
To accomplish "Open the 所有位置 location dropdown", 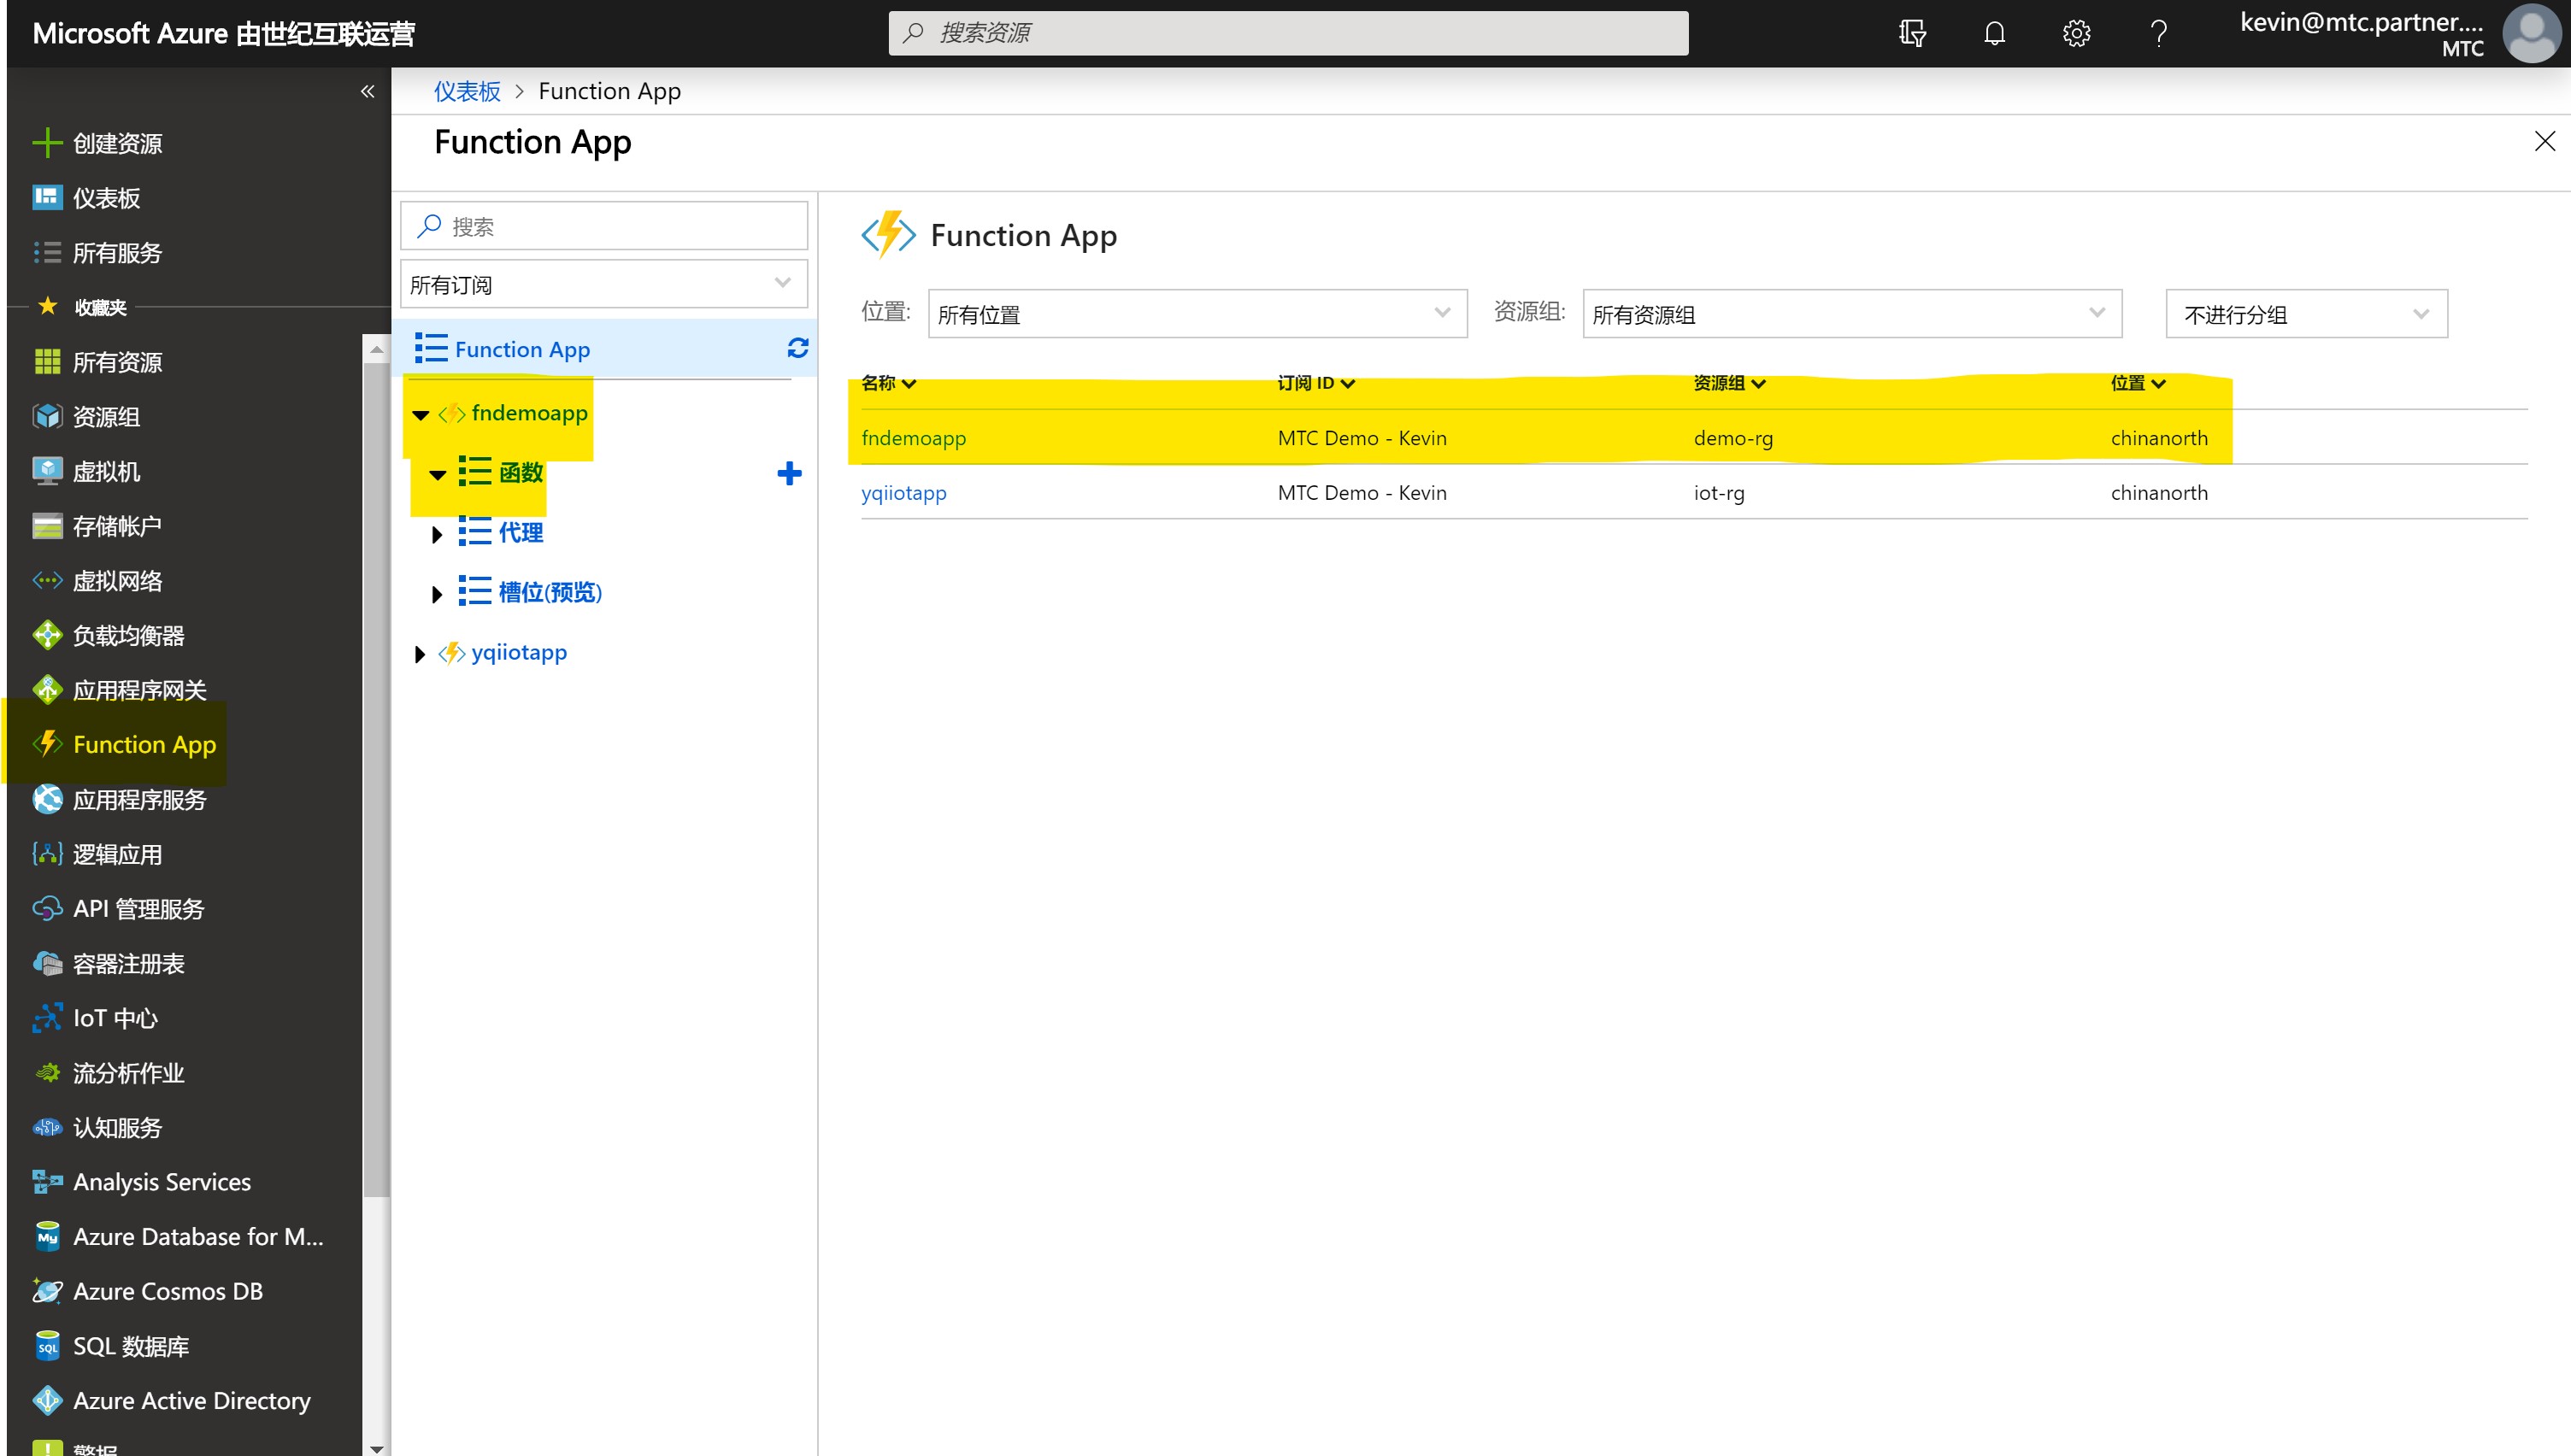I will pyautogui.click(x=1197, y=314).
